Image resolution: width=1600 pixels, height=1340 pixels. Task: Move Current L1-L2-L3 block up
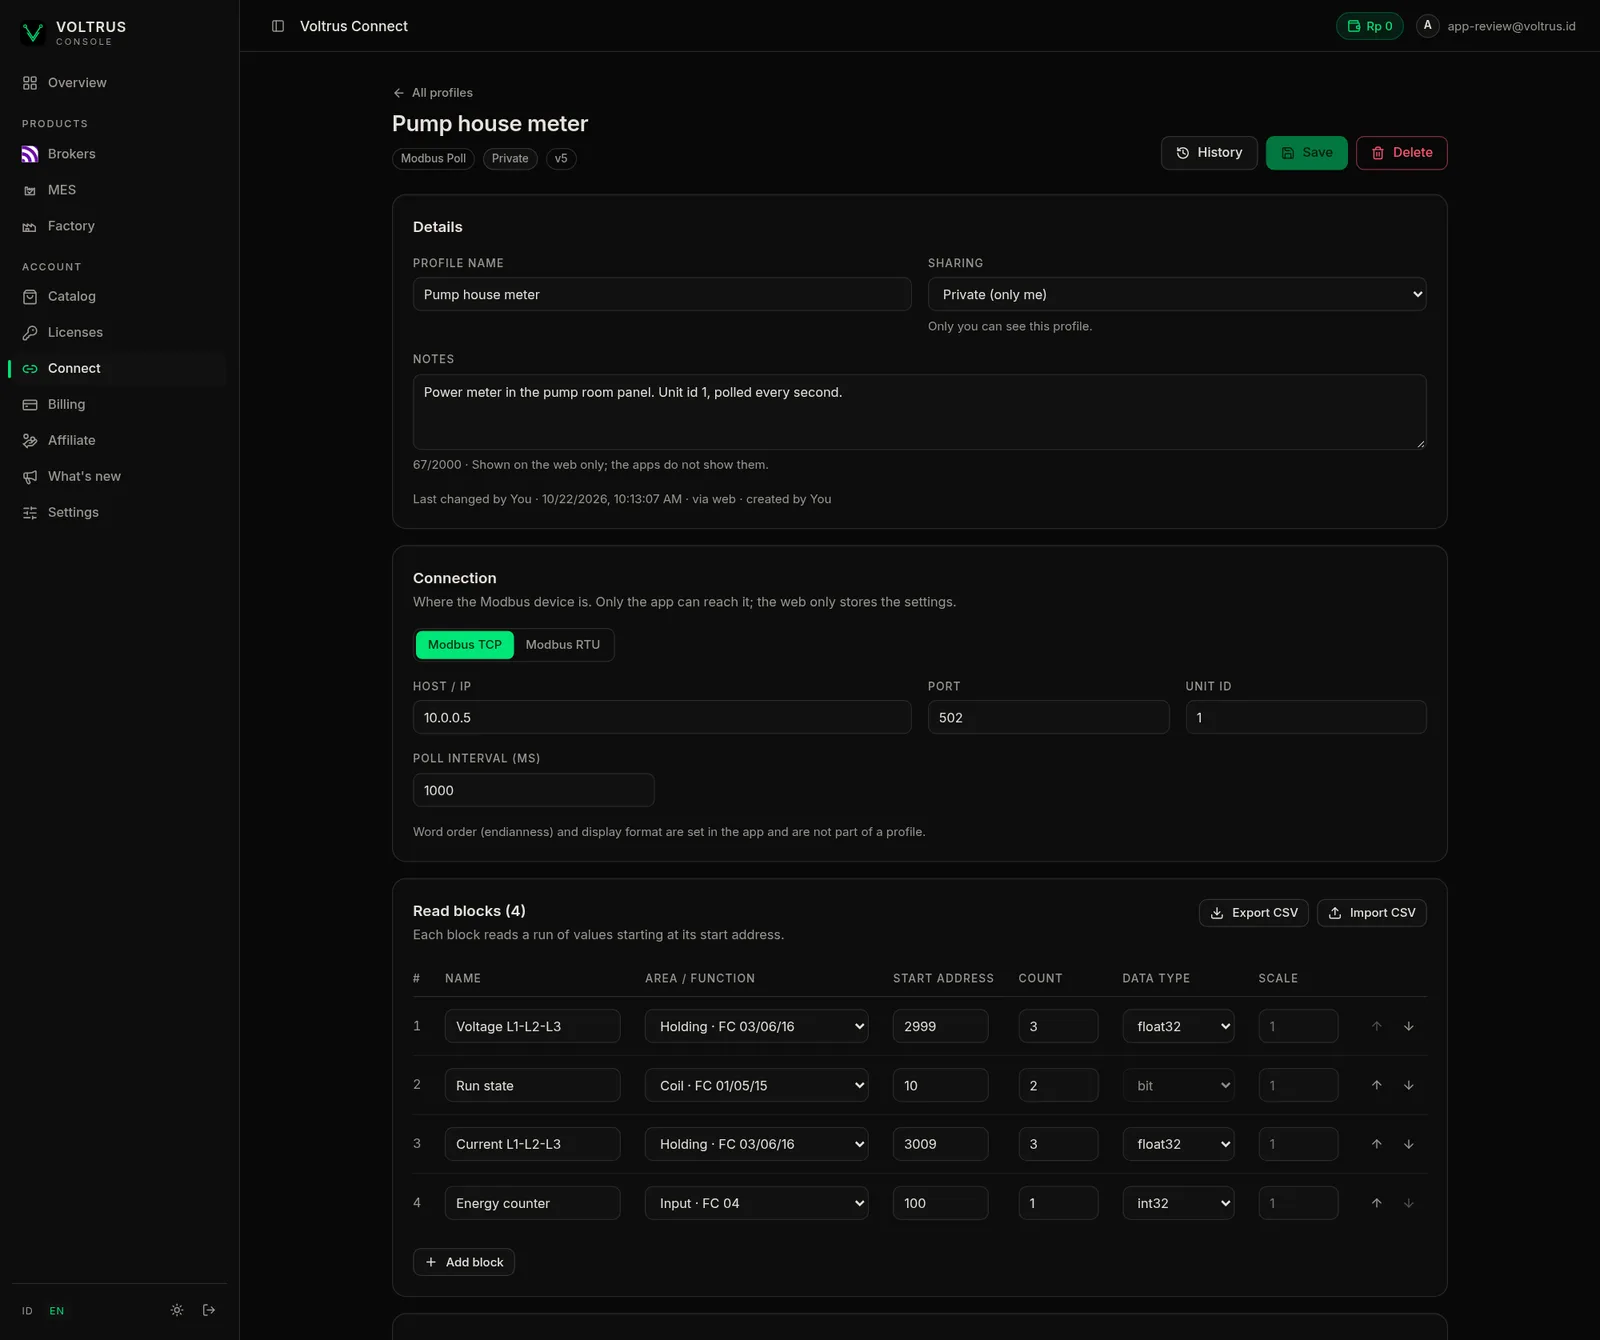[x=1376, y=1144]
